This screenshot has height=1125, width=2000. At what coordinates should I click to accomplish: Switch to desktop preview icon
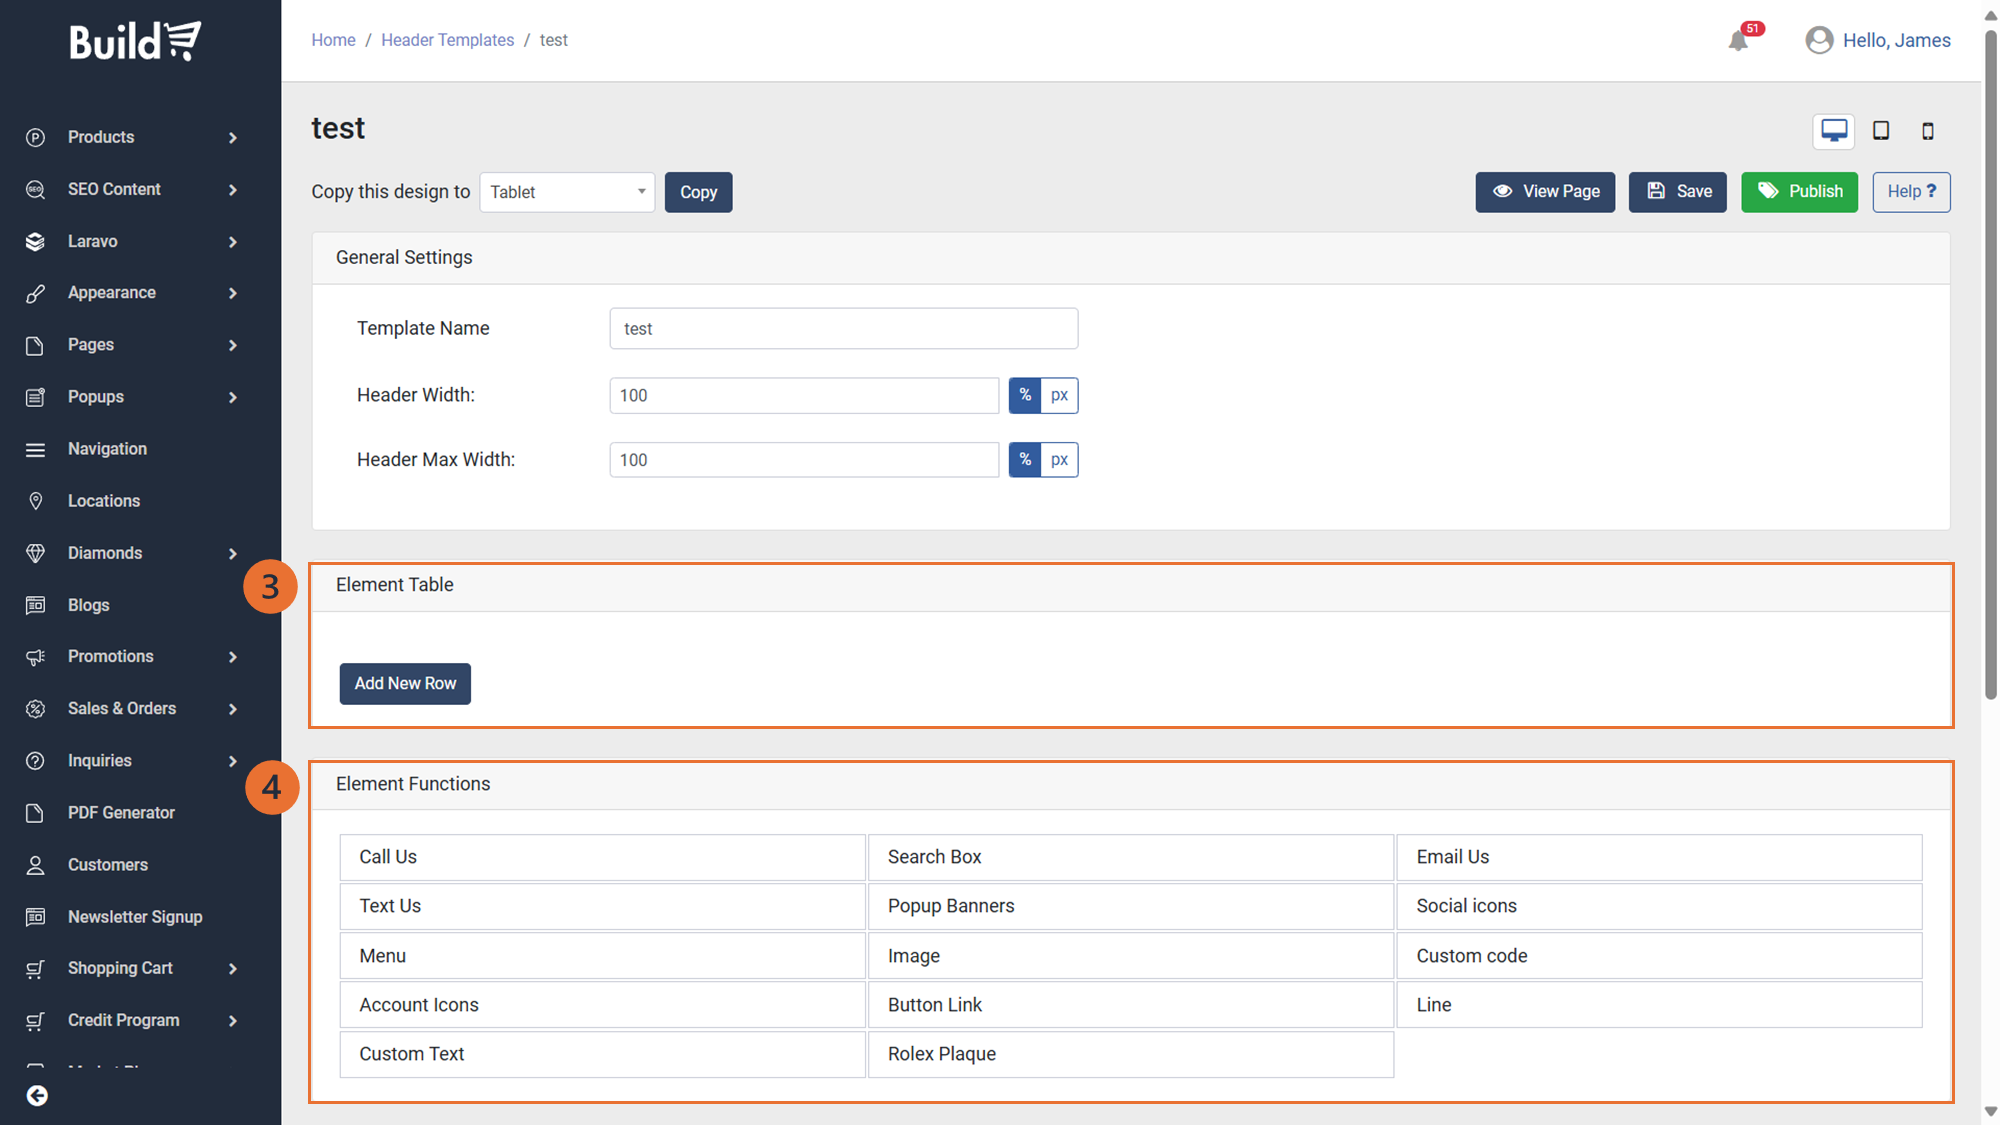(1833, 131)
